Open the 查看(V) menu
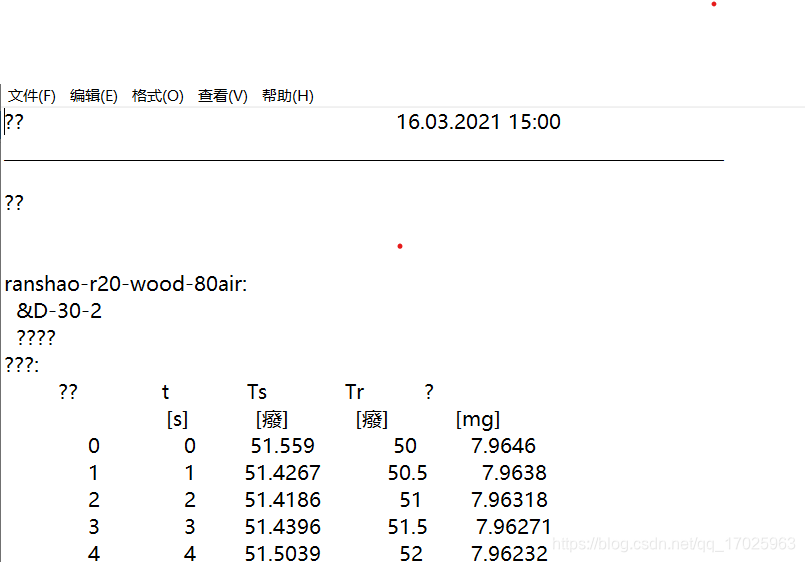 223,96
